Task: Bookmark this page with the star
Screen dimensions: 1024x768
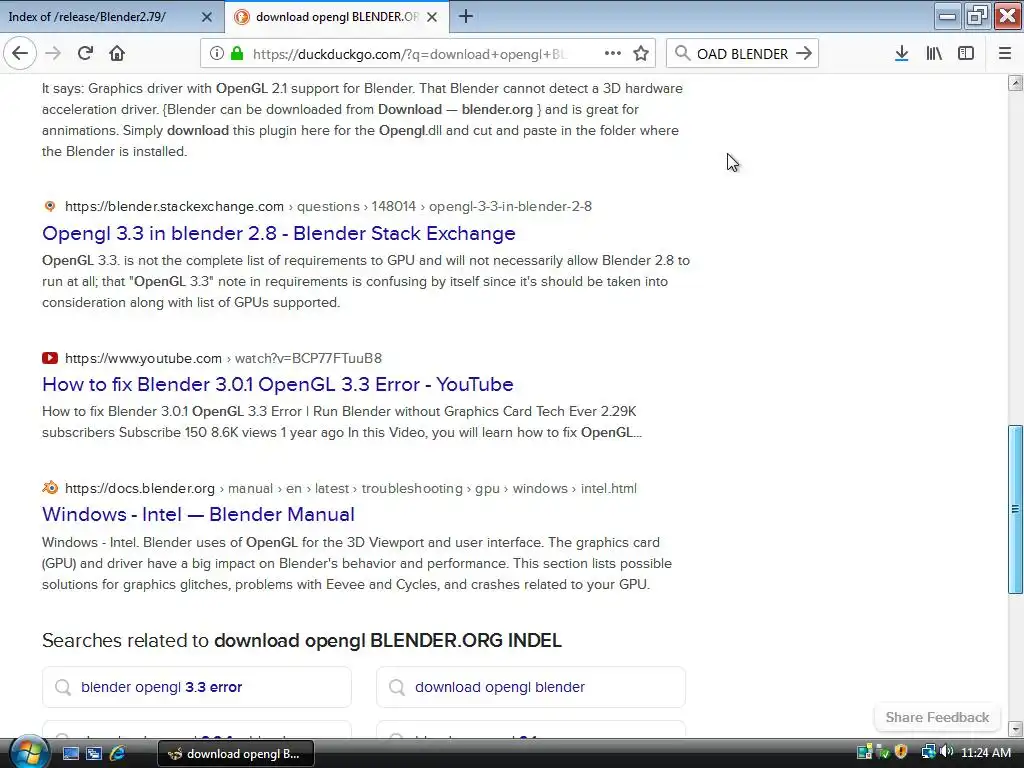Action: click(641, 53)
